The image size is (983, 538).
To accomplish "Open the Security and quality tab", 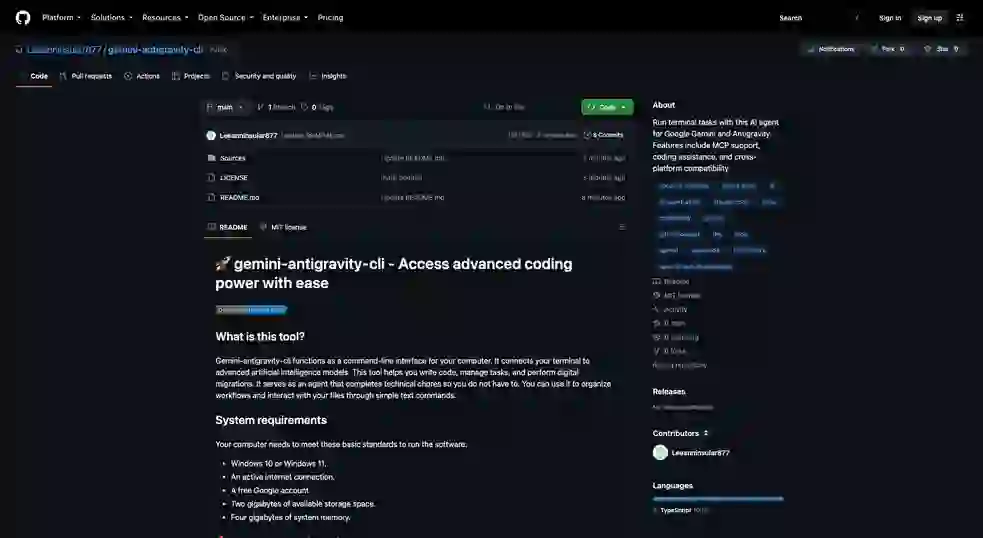I will click(x=259, y=76).
